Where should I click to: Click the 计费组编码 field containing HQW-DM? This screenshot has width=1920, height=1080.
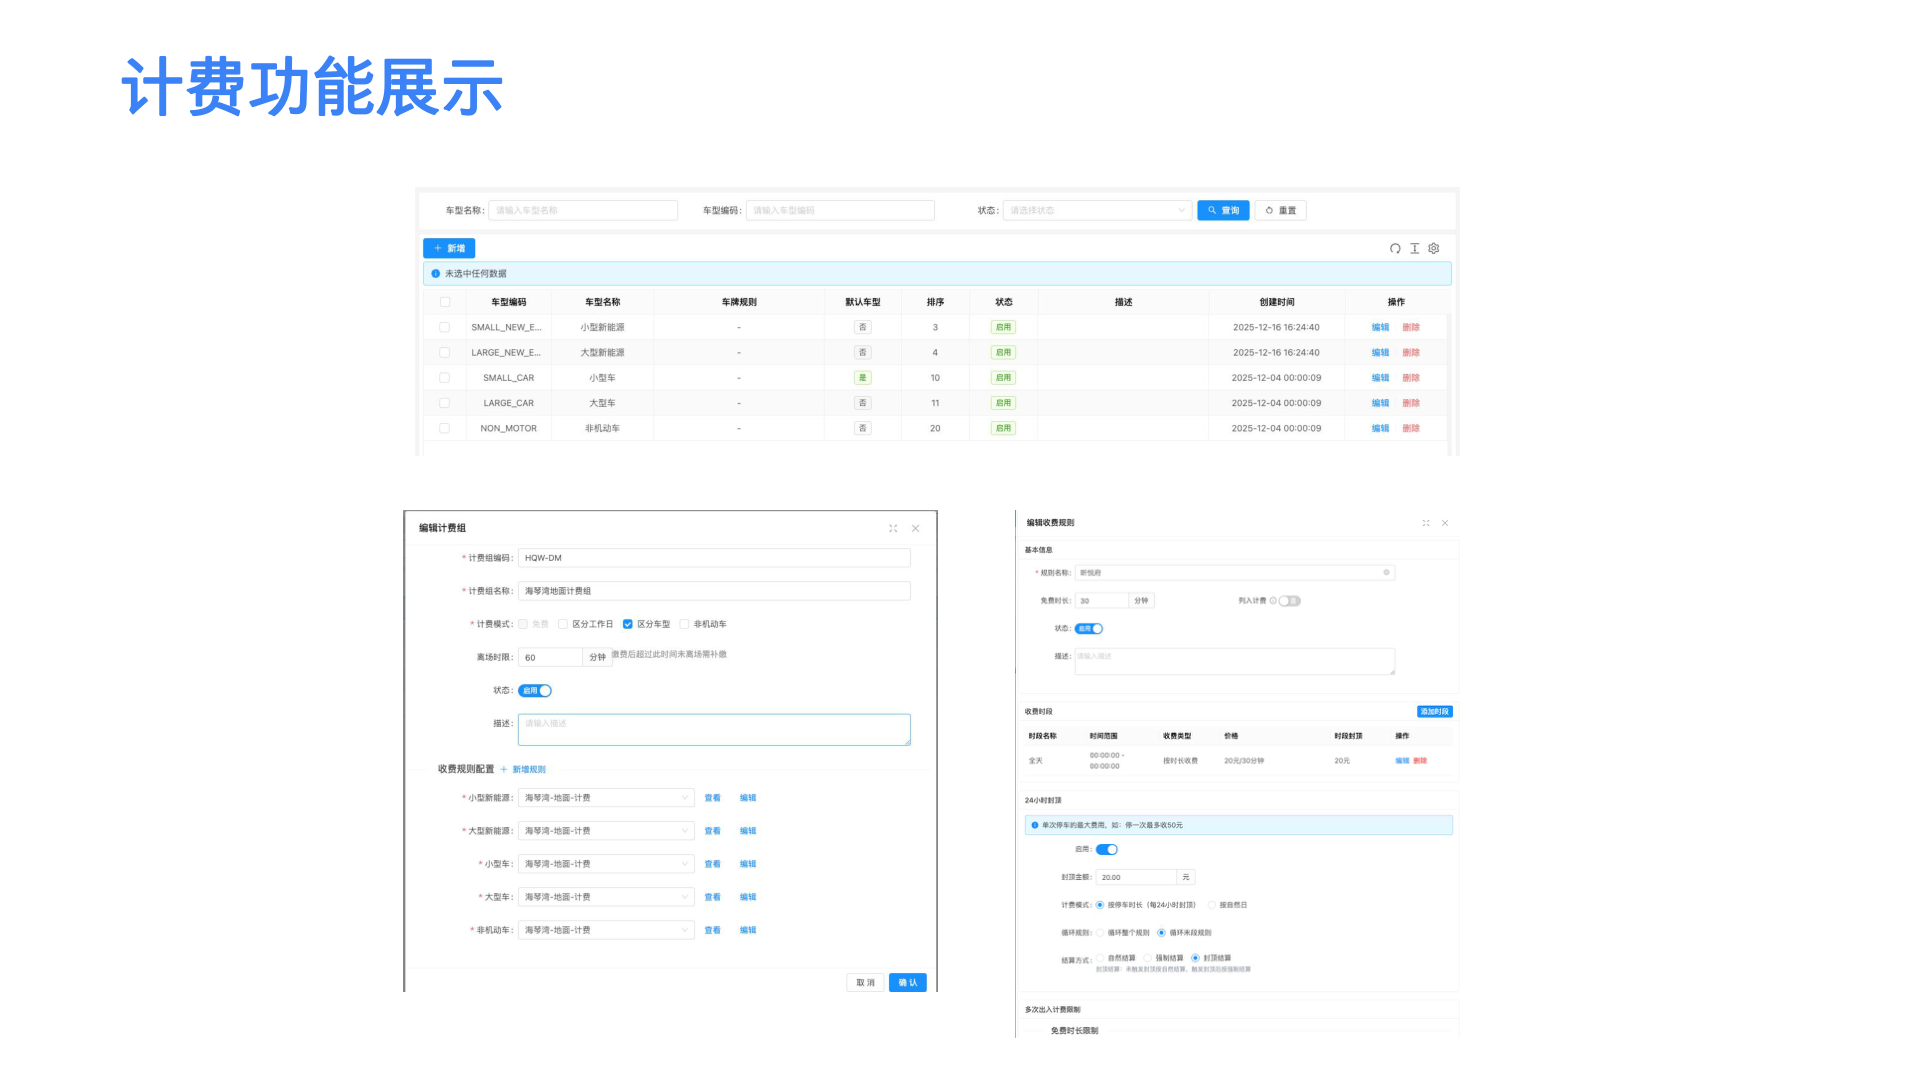714,558
